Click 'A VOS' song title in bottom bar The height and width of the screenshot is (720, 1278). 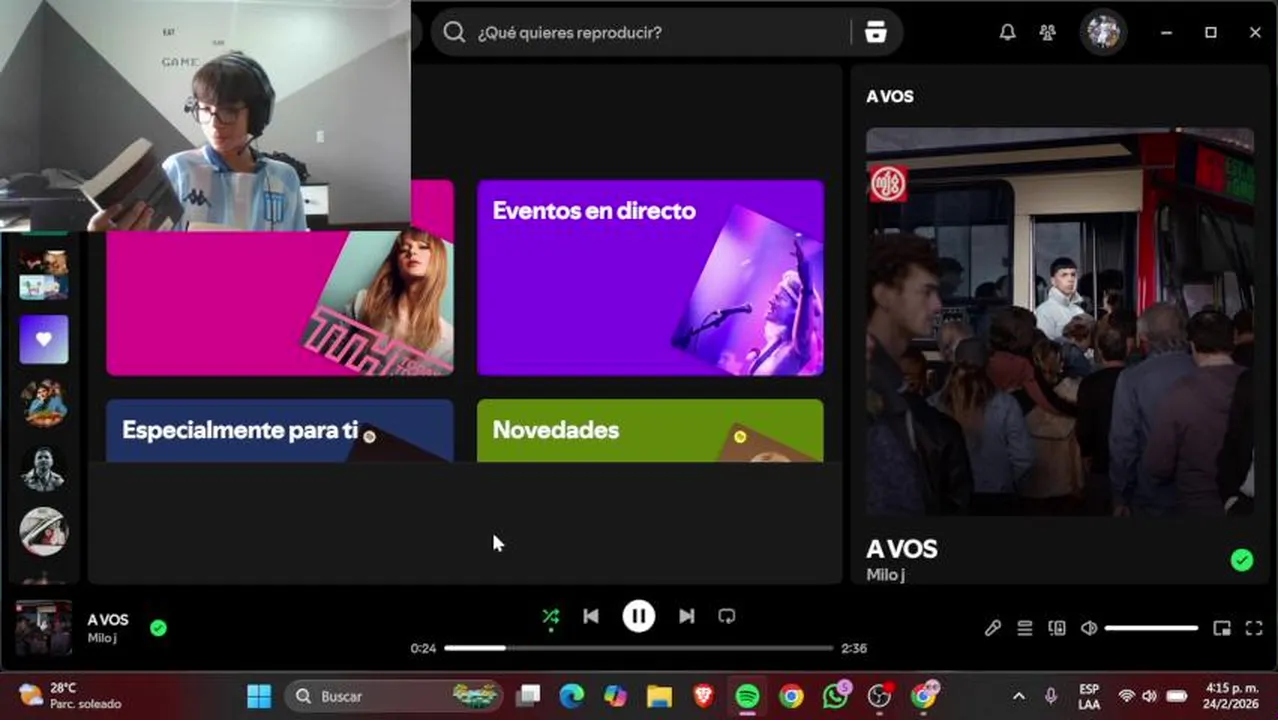point(108,620)
